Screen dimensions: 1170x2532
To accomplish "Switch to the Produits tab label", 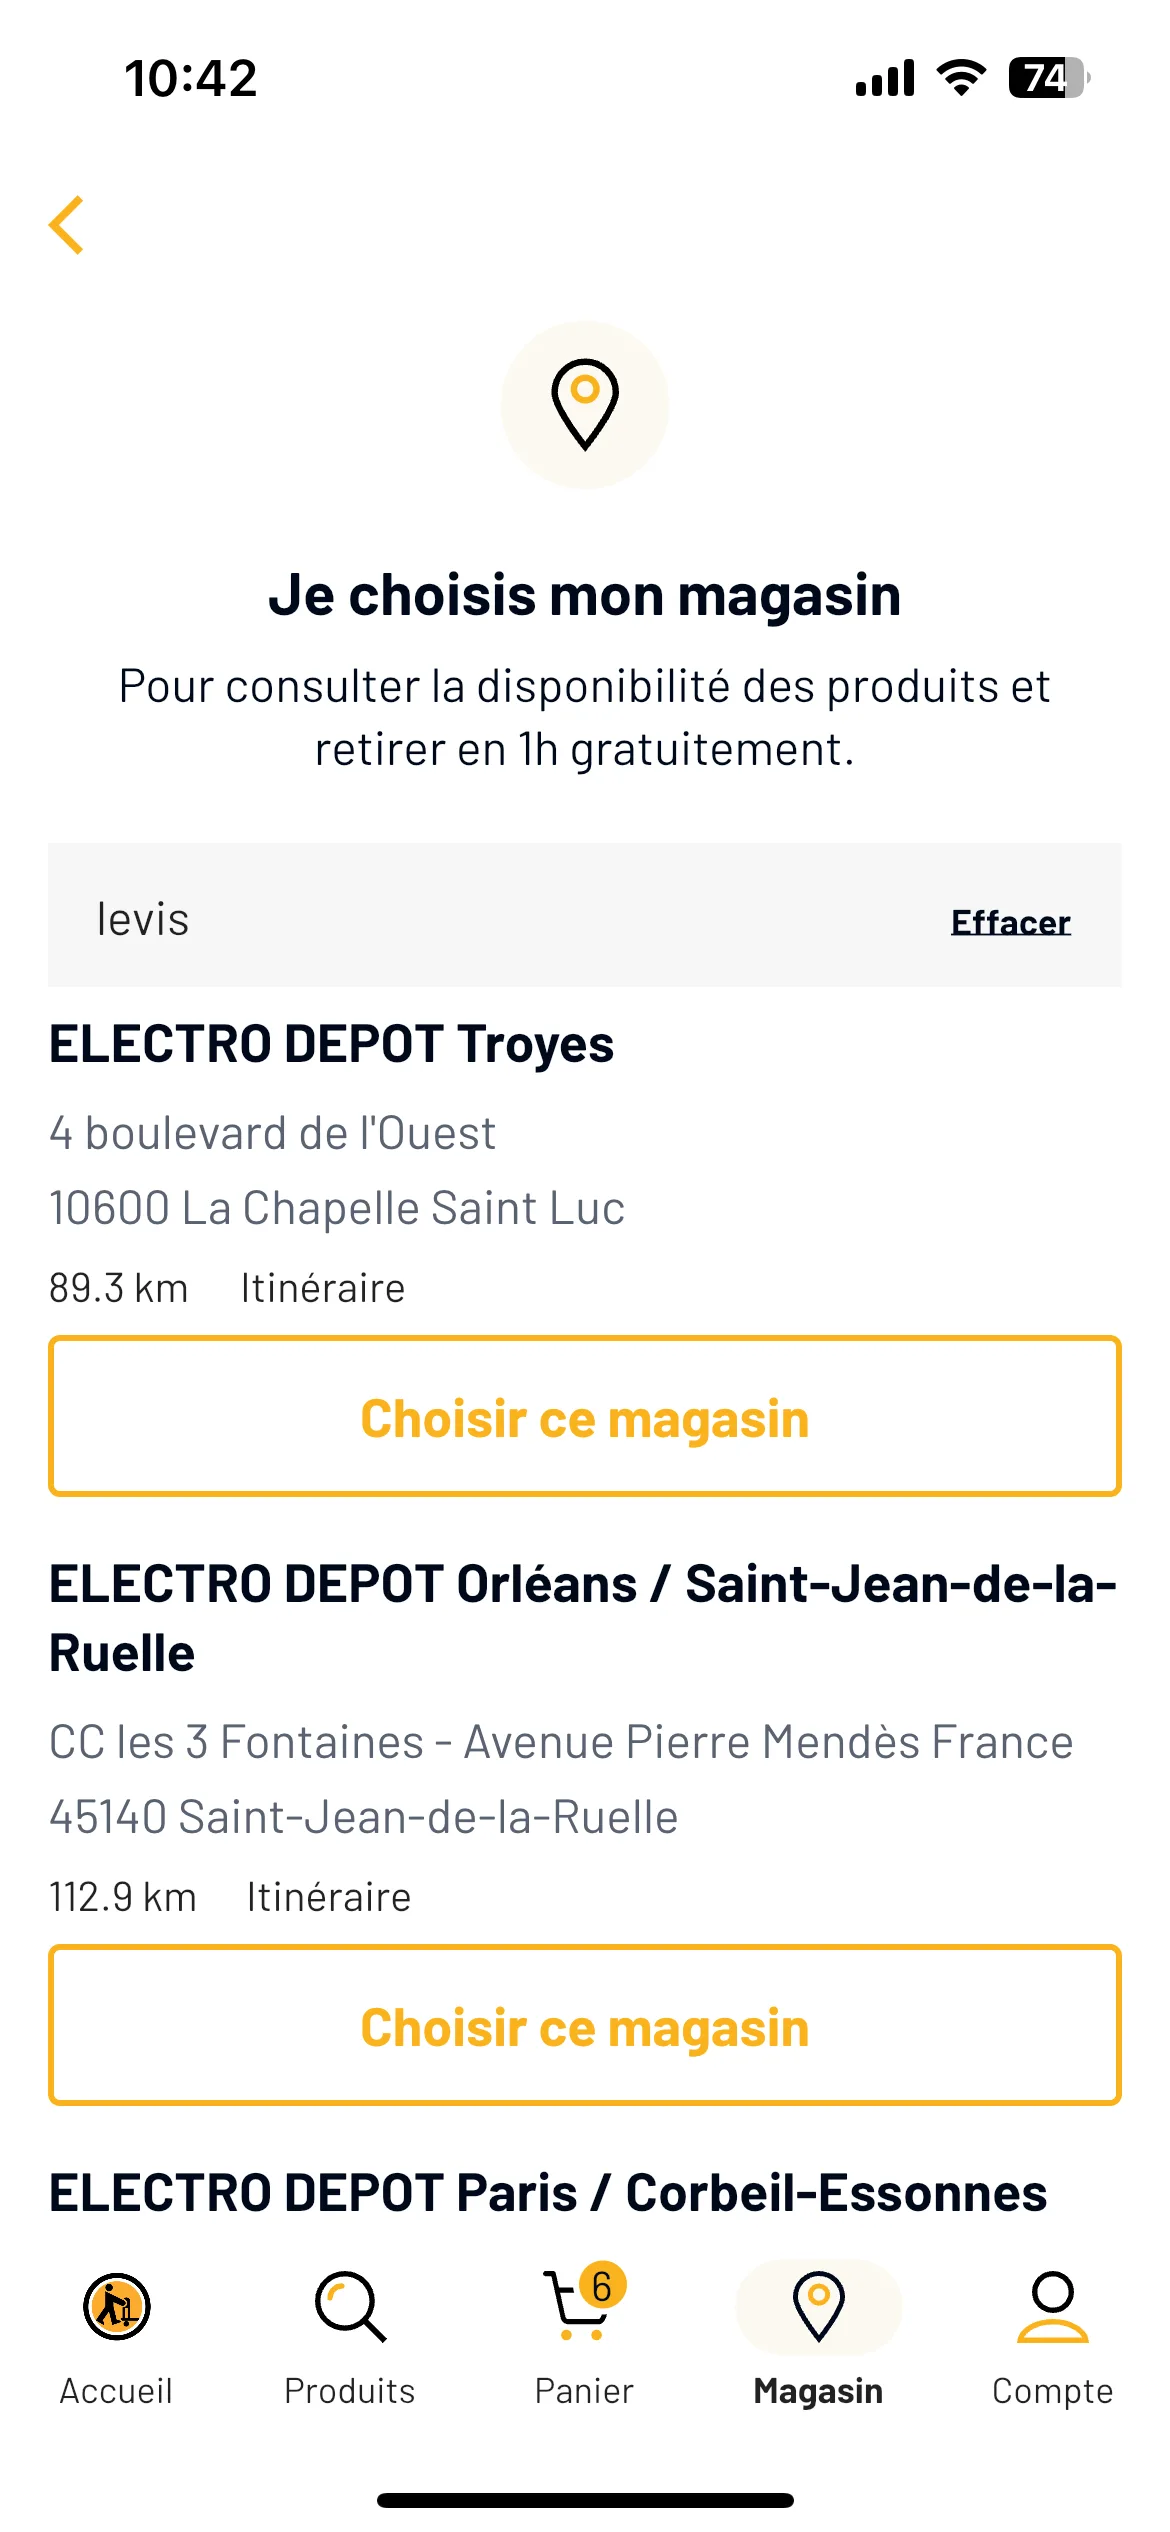I will point(350,2391).
